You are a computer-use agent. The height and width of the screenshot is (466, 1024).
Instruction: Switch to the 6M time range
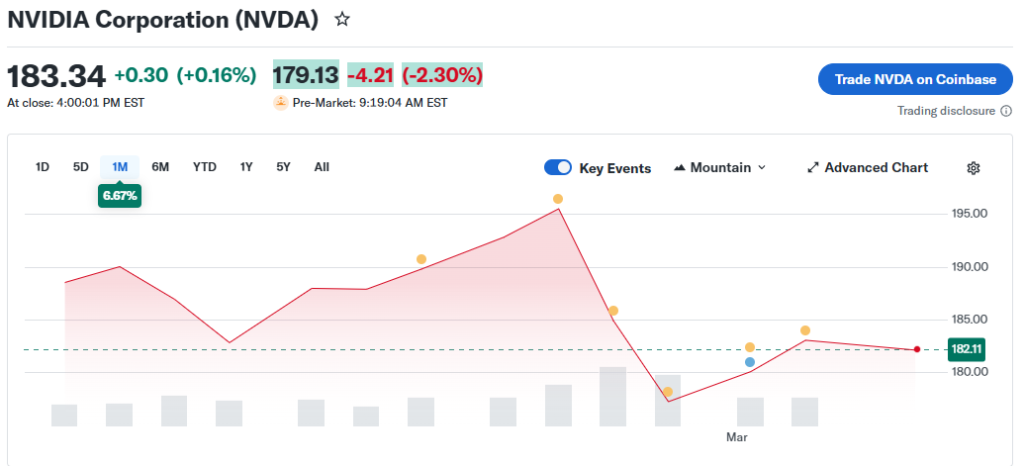tap(160, 167)
